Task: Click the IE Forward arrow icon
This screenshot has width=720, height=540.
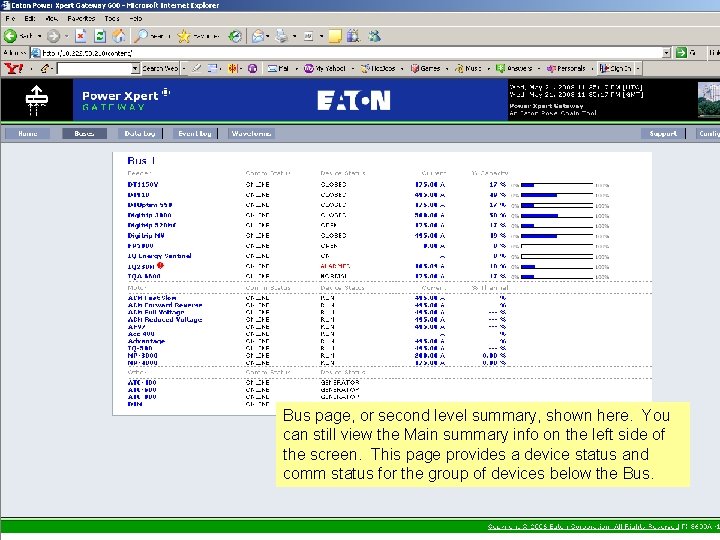Action: [x=53, y=36]
